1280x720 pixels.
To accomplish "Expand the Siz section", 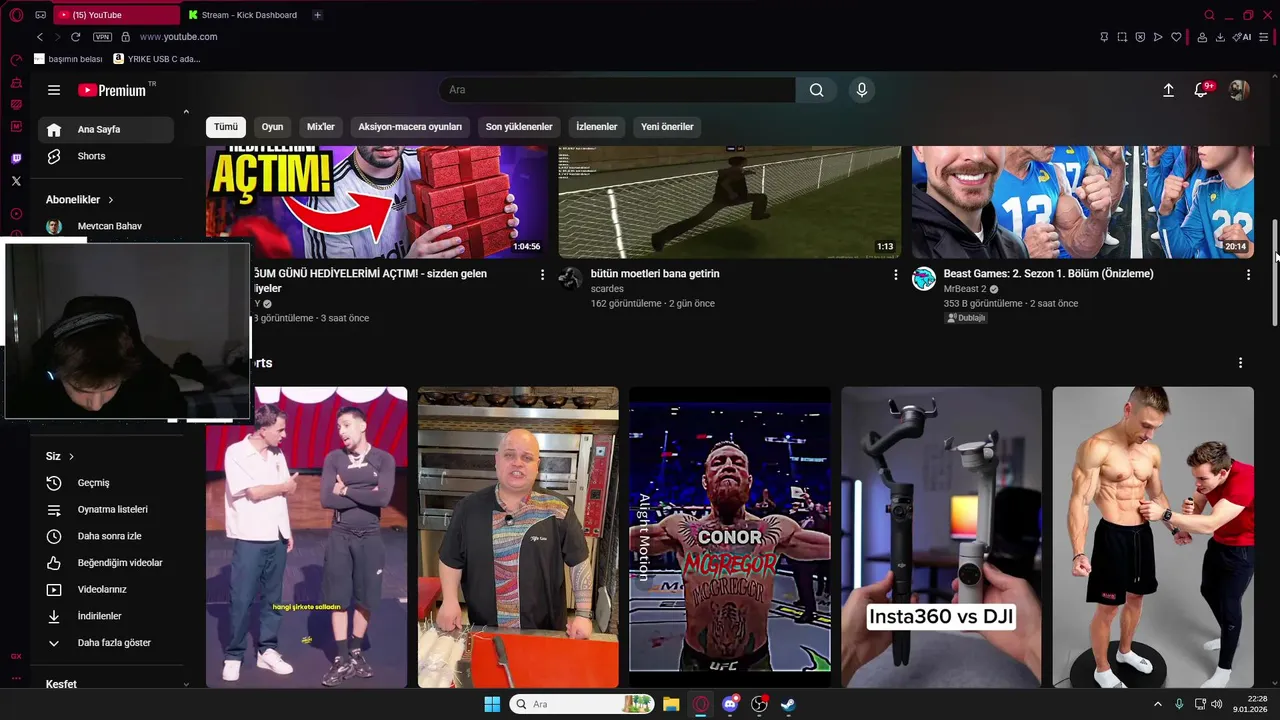I will [x=60, y=456].
